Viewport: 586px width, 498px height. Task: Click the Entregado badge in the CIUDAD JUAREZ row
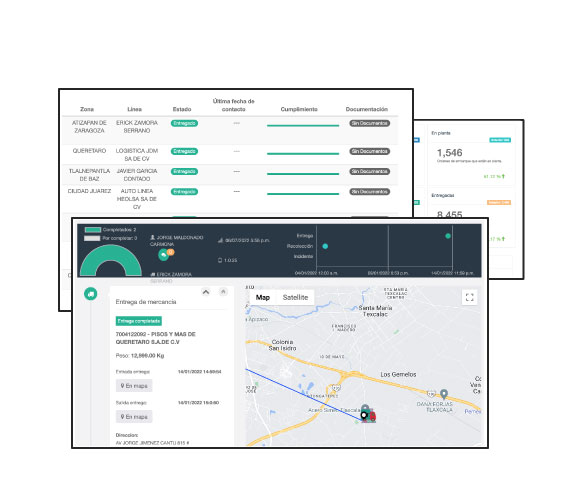[x=184, y=192]
